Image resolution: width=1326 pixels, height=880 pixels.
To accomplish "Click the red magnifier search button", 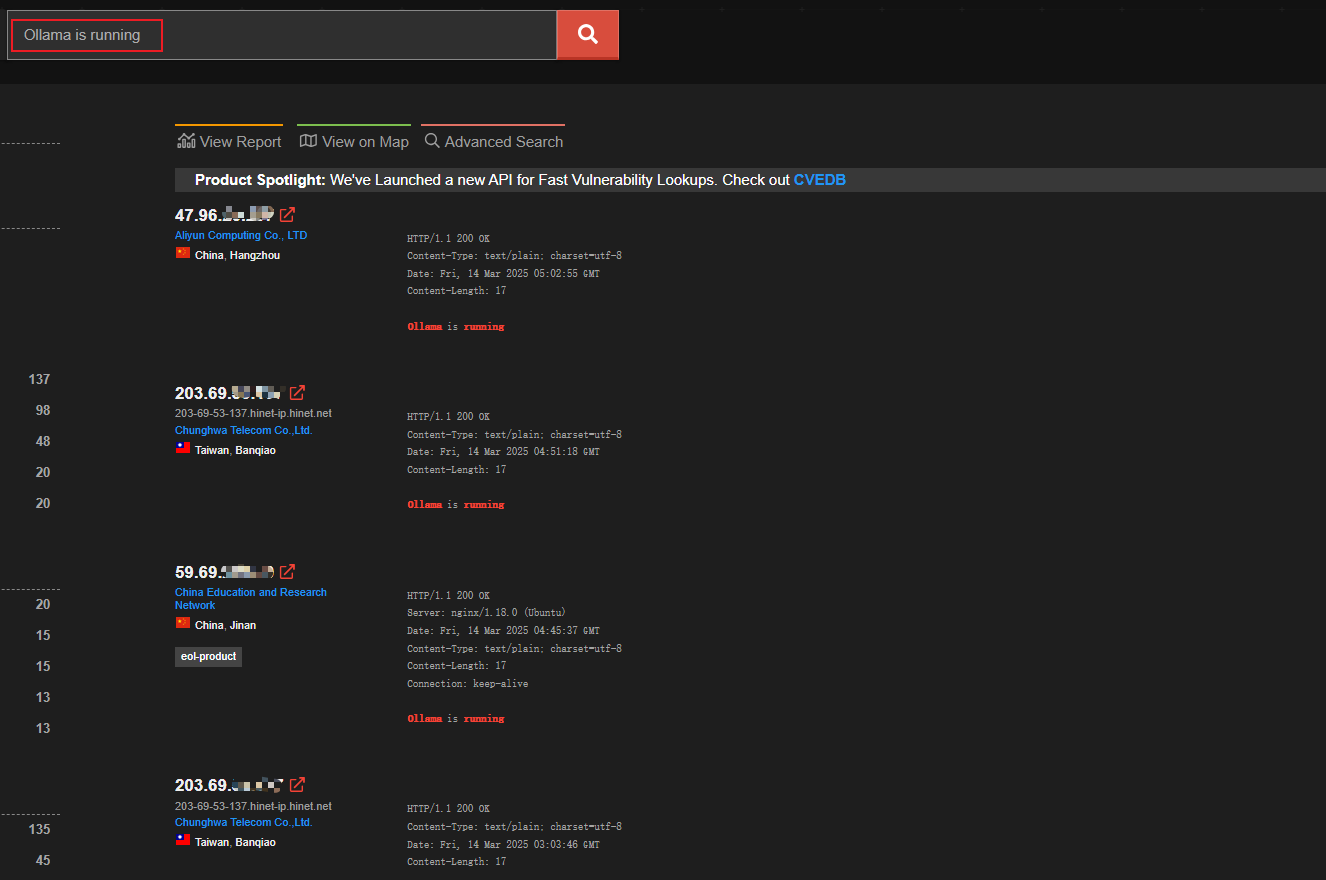I will click(x=588, y=35).
